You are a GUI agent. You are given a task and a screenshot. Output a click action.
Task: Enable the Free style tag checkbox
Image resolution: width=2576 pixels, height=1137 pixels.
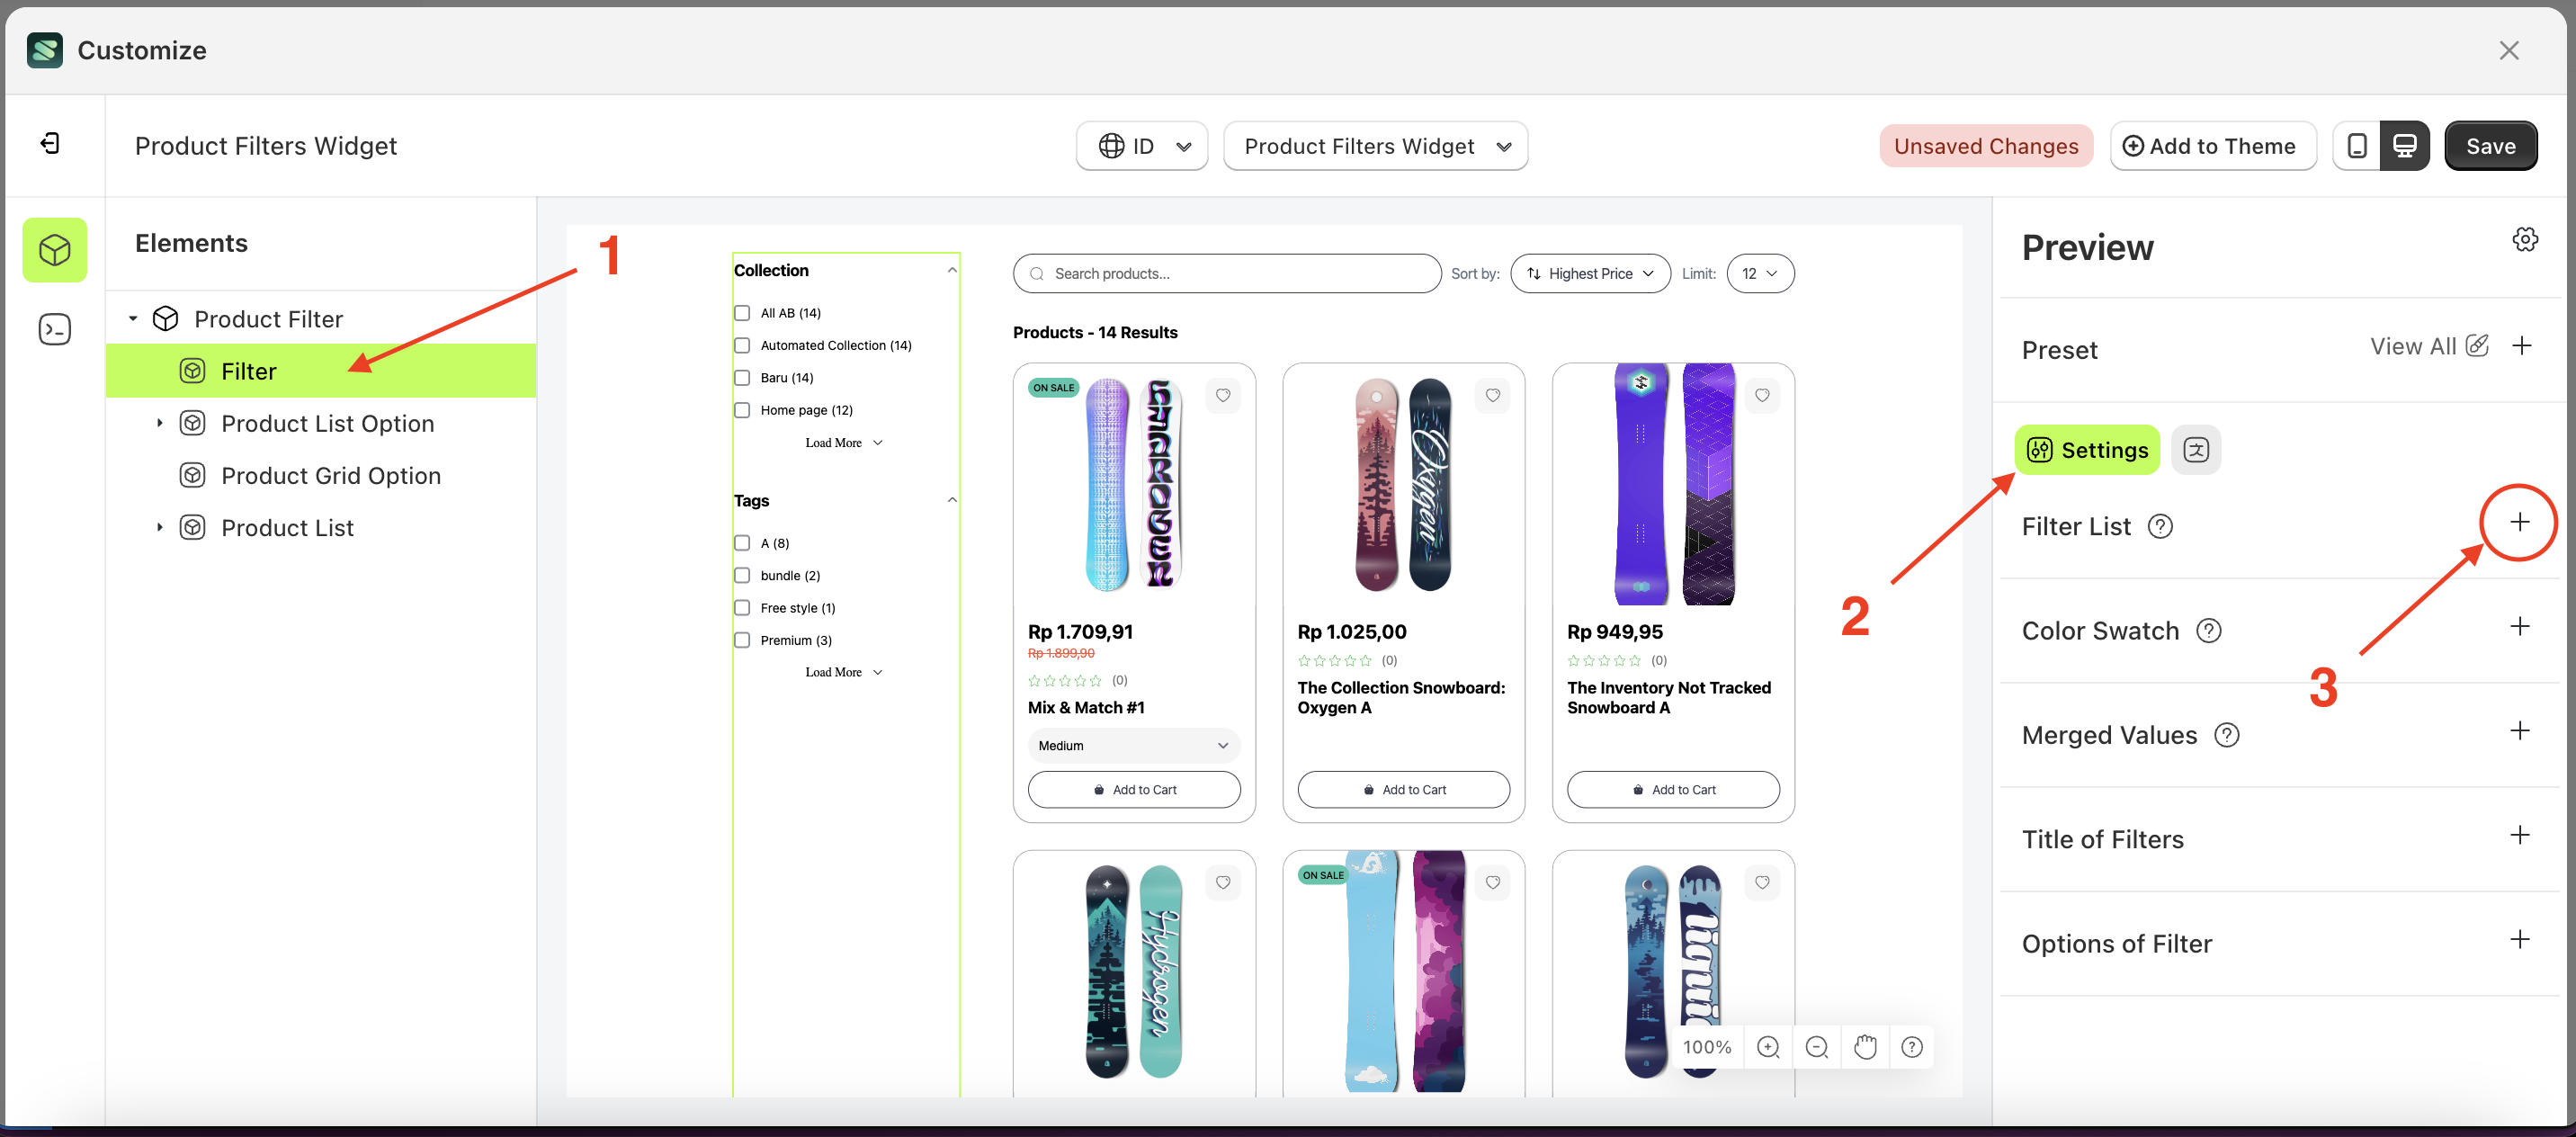pos(742,607)
